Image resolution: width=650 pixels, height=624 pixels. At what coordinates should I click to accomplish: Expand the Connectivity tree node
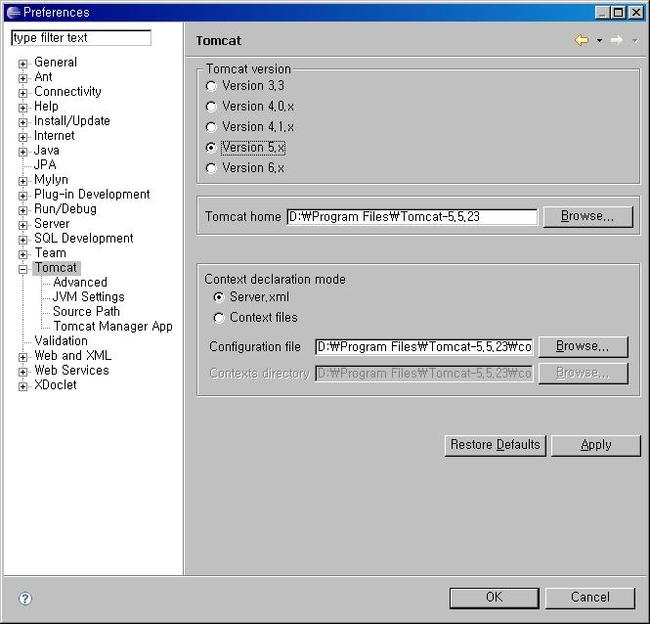point(23,93)
